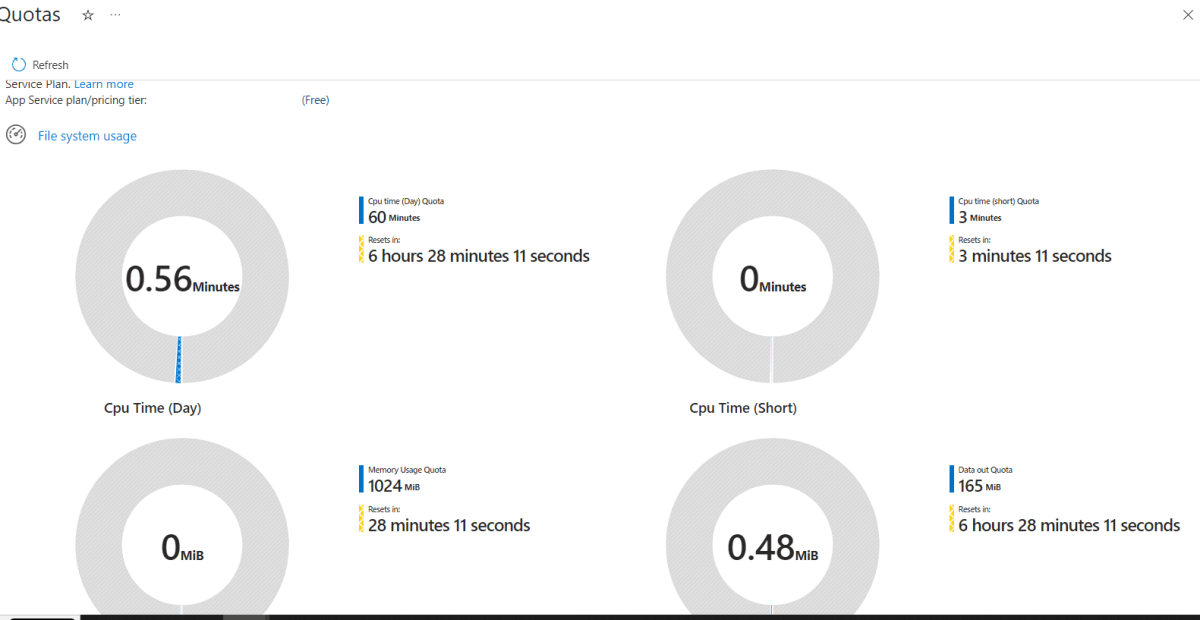Open the Learn more link

pos(104,84)
